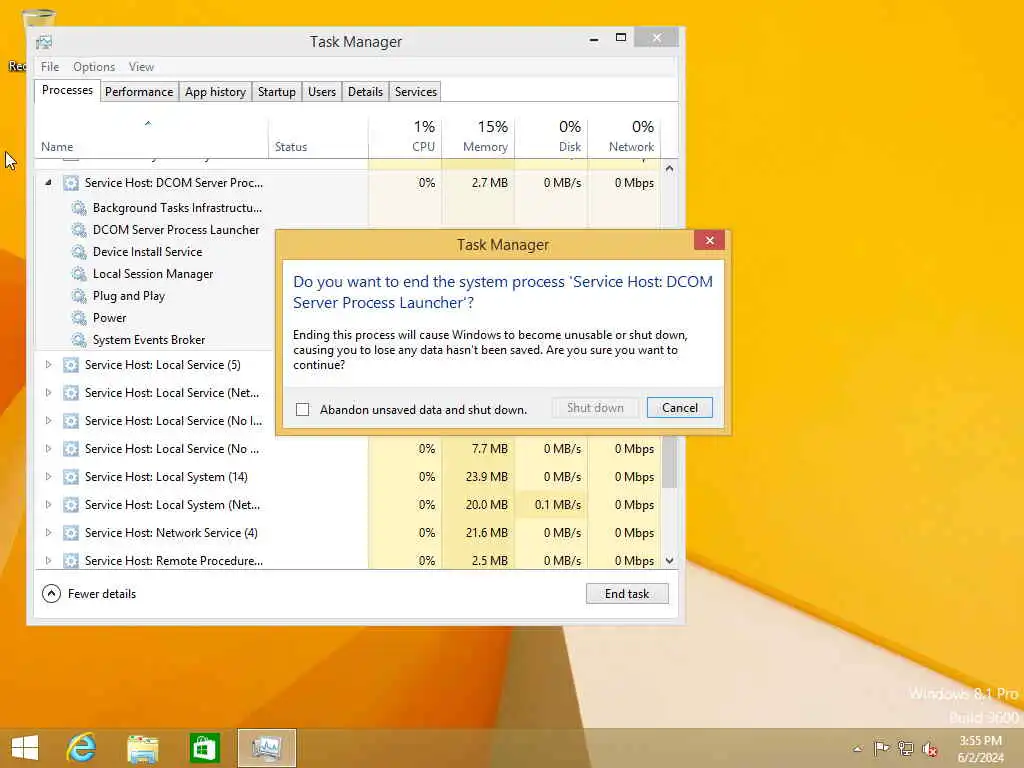
Task: Open the Windows Store taskbar icon
Action: 204,748
